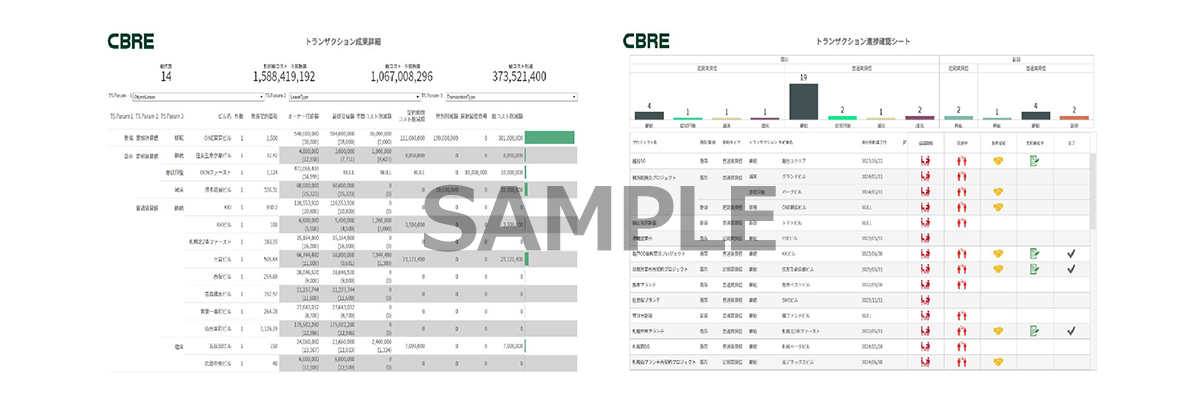The image size is (1200, 400).
Task: Click the red negotiation icon in KKビル row
Action: point(961,254)
